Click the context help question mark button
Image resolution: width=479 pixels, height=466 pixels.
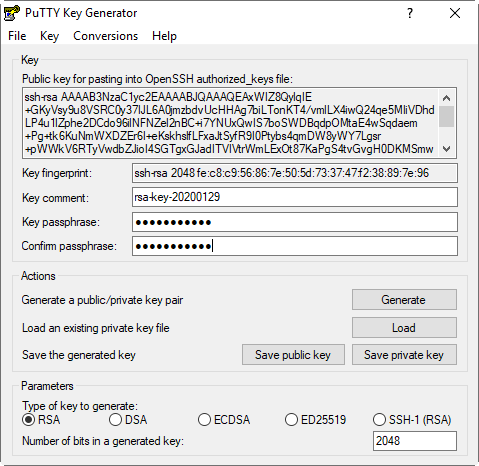(x=410, y=13)
